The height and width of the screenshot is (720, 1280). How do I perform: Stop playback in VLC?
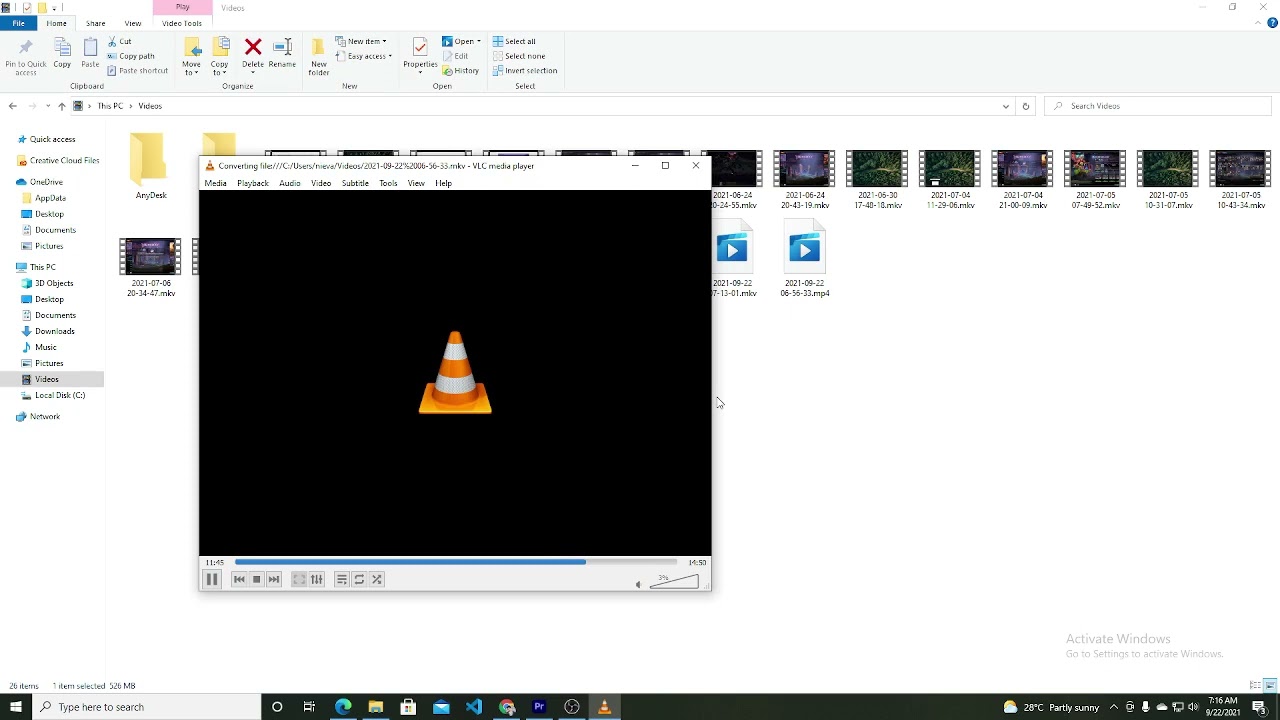[257, 580]
